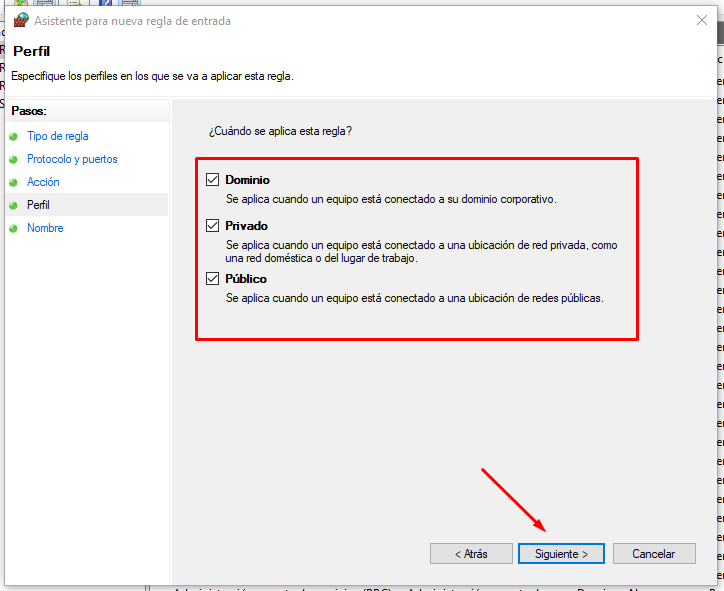Jump to the Acción step
The width and height of the screenshot is (724, 591).
43,182
